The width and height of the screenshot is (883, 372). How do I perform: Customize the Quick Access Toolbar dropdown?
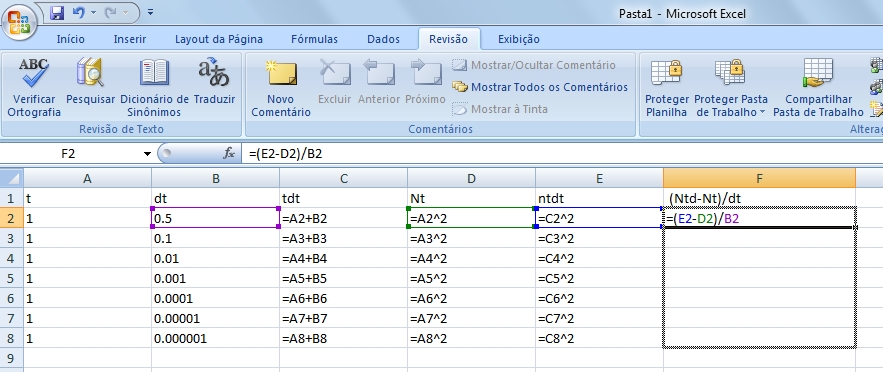click(x=150, y=12)
